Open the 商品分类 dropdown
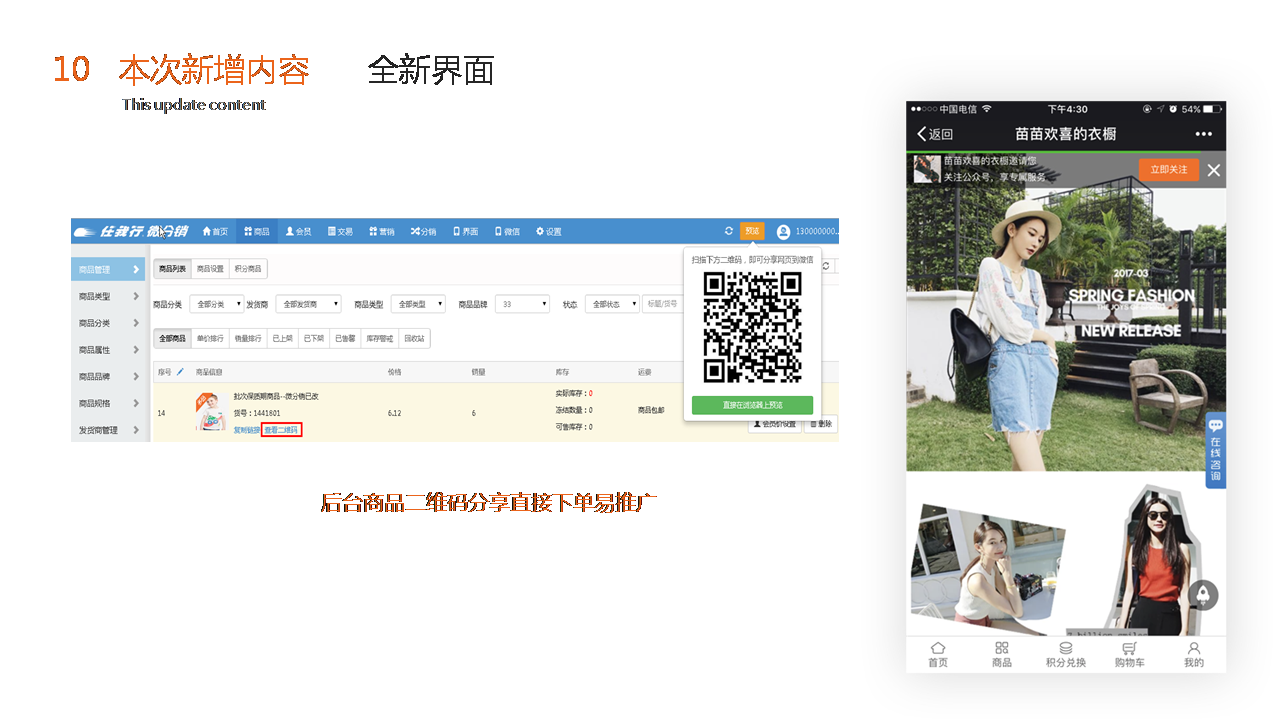Screen dimensions: 1280x720 tap(219, 304)
